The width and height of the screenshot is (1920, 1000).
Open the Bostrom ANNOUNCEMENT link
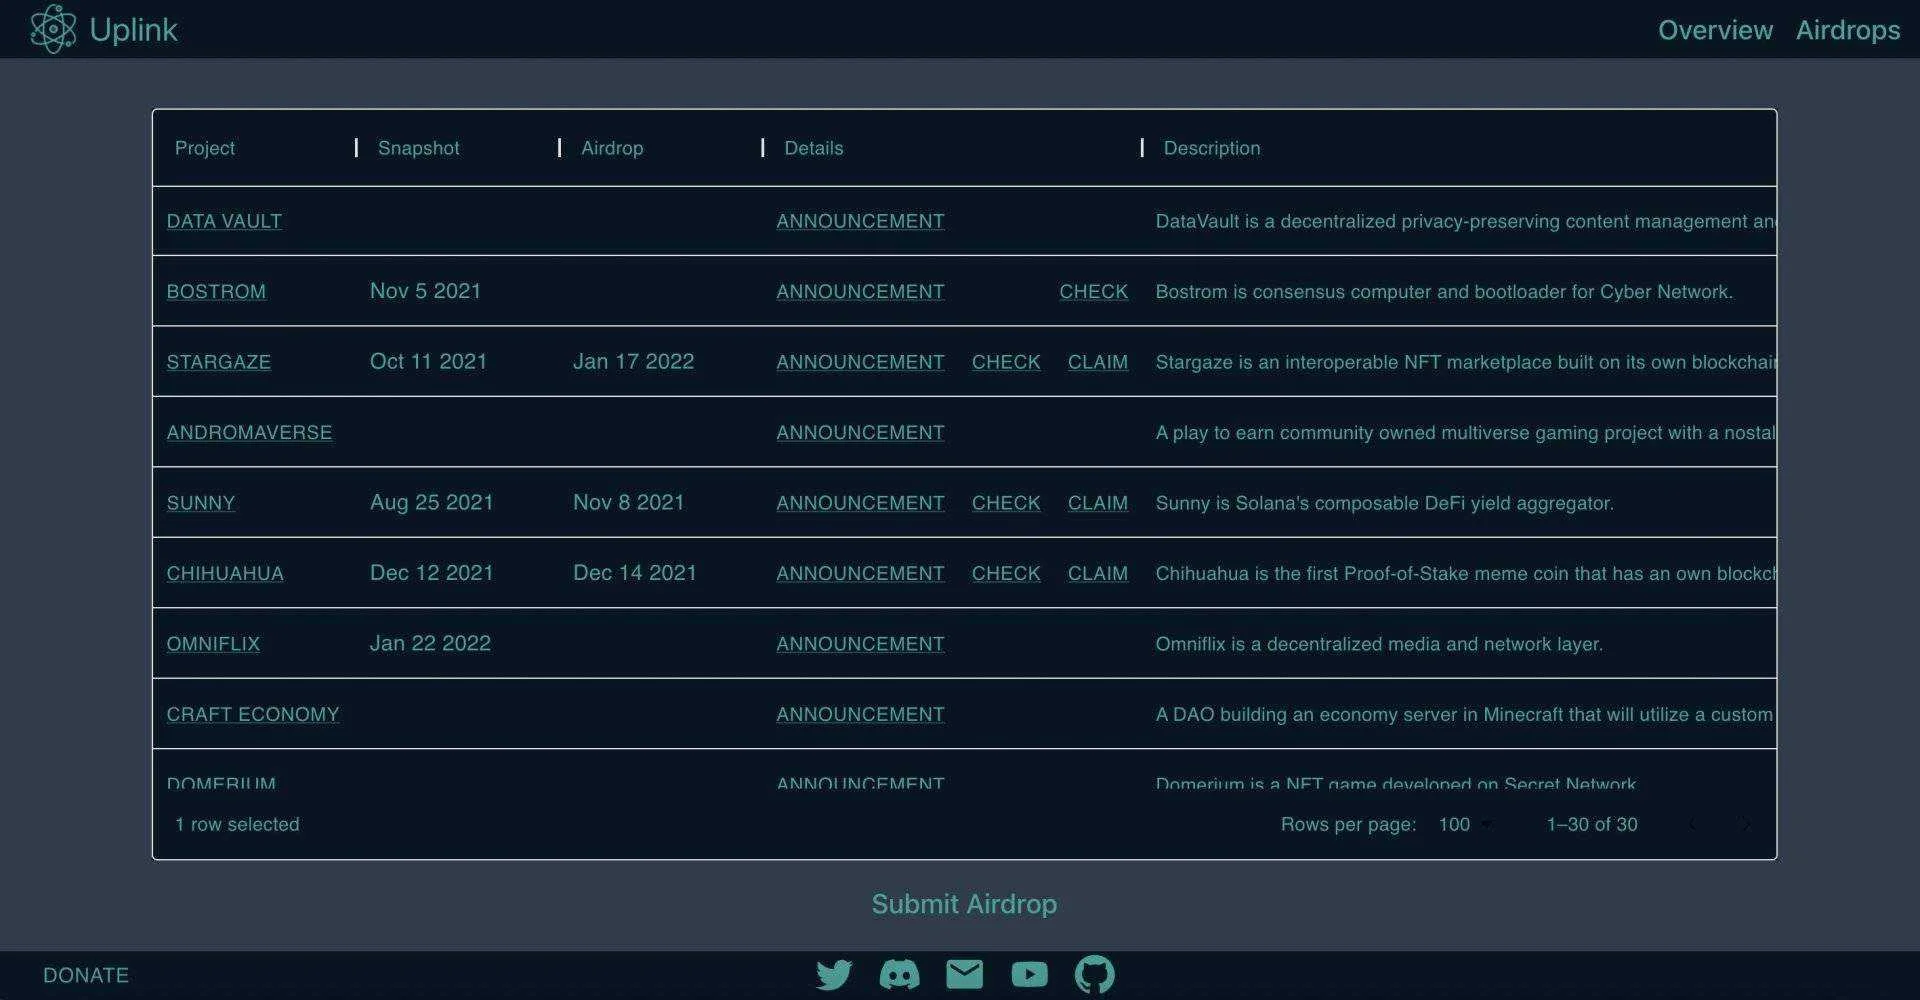[x=860, y=292]
